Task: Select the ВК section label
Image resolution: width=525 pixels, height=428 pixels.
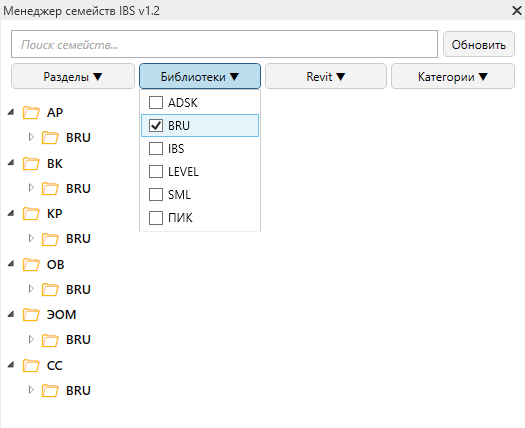Action: pyautogui.click(x=55, y=164)
